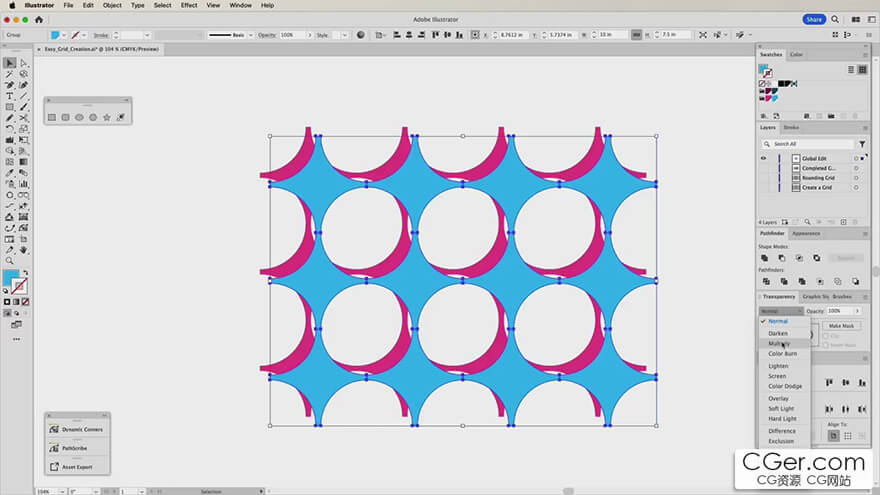
Task: Switch to the Appearance tab
Action: point(806,233)
